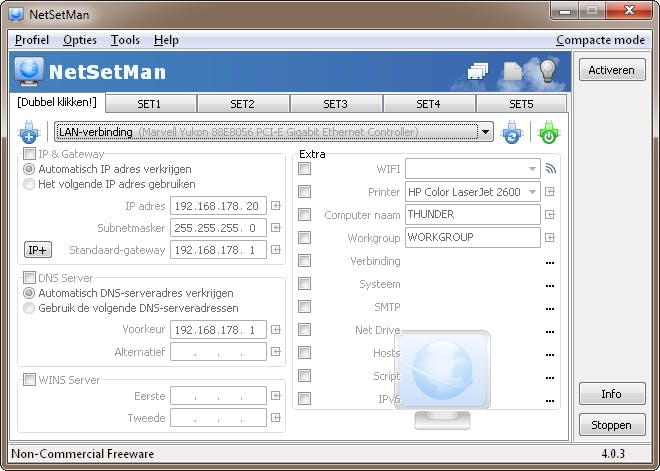660x471 pixels.
Task: Click the add network adapter plus icon
Action: click(x=29, y=132)
